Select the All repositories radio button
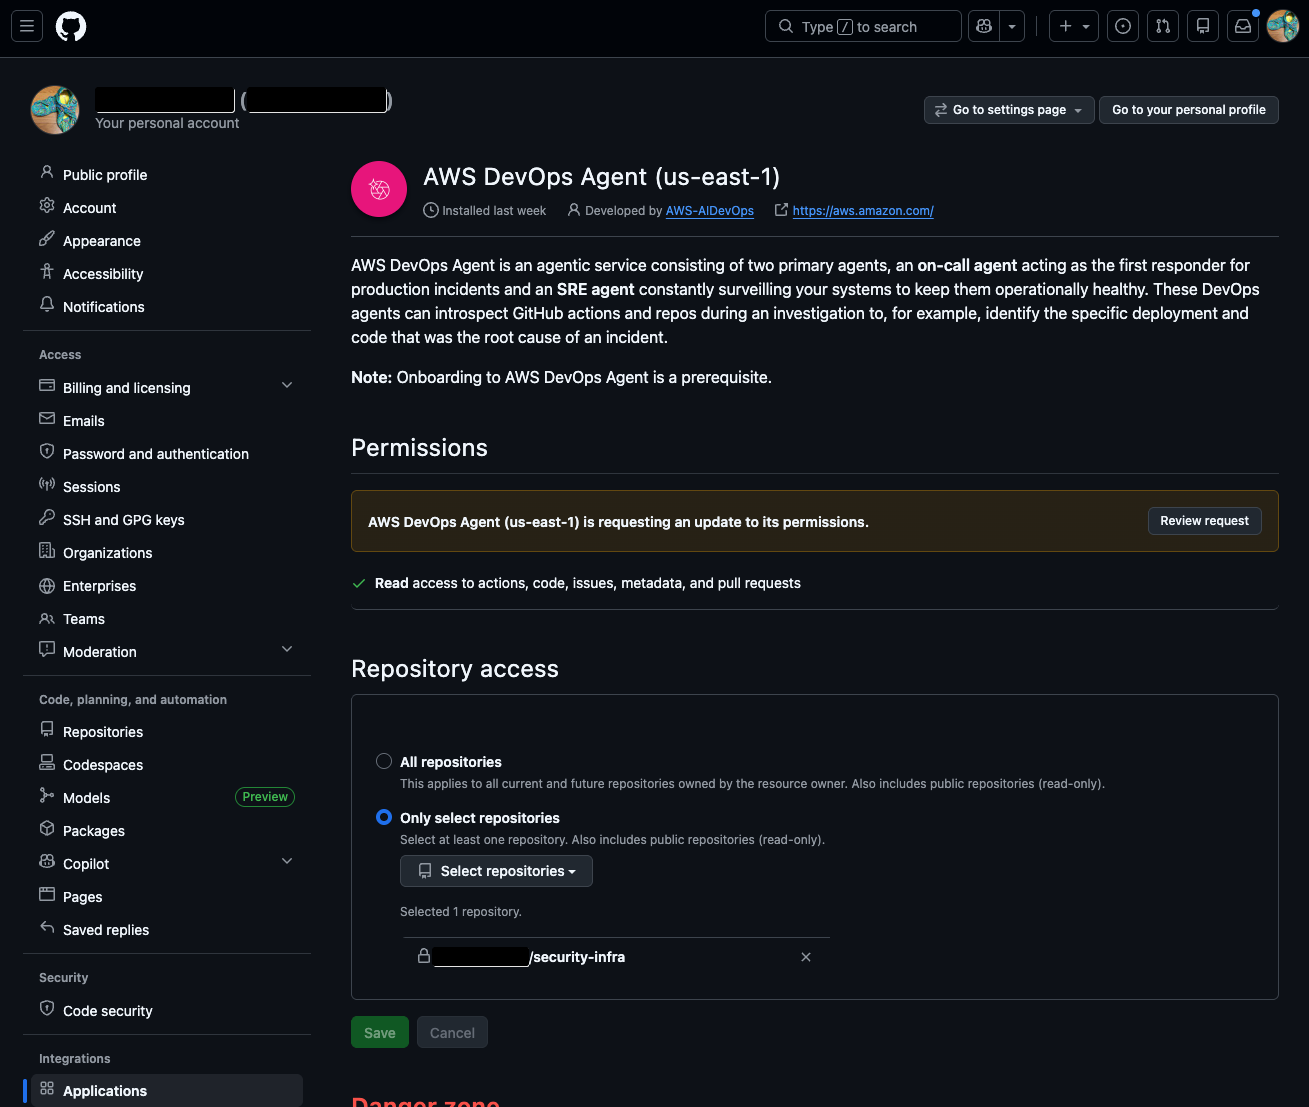Image resolution: width=1309 pixels, height=1107 pixels. point(384,762)
